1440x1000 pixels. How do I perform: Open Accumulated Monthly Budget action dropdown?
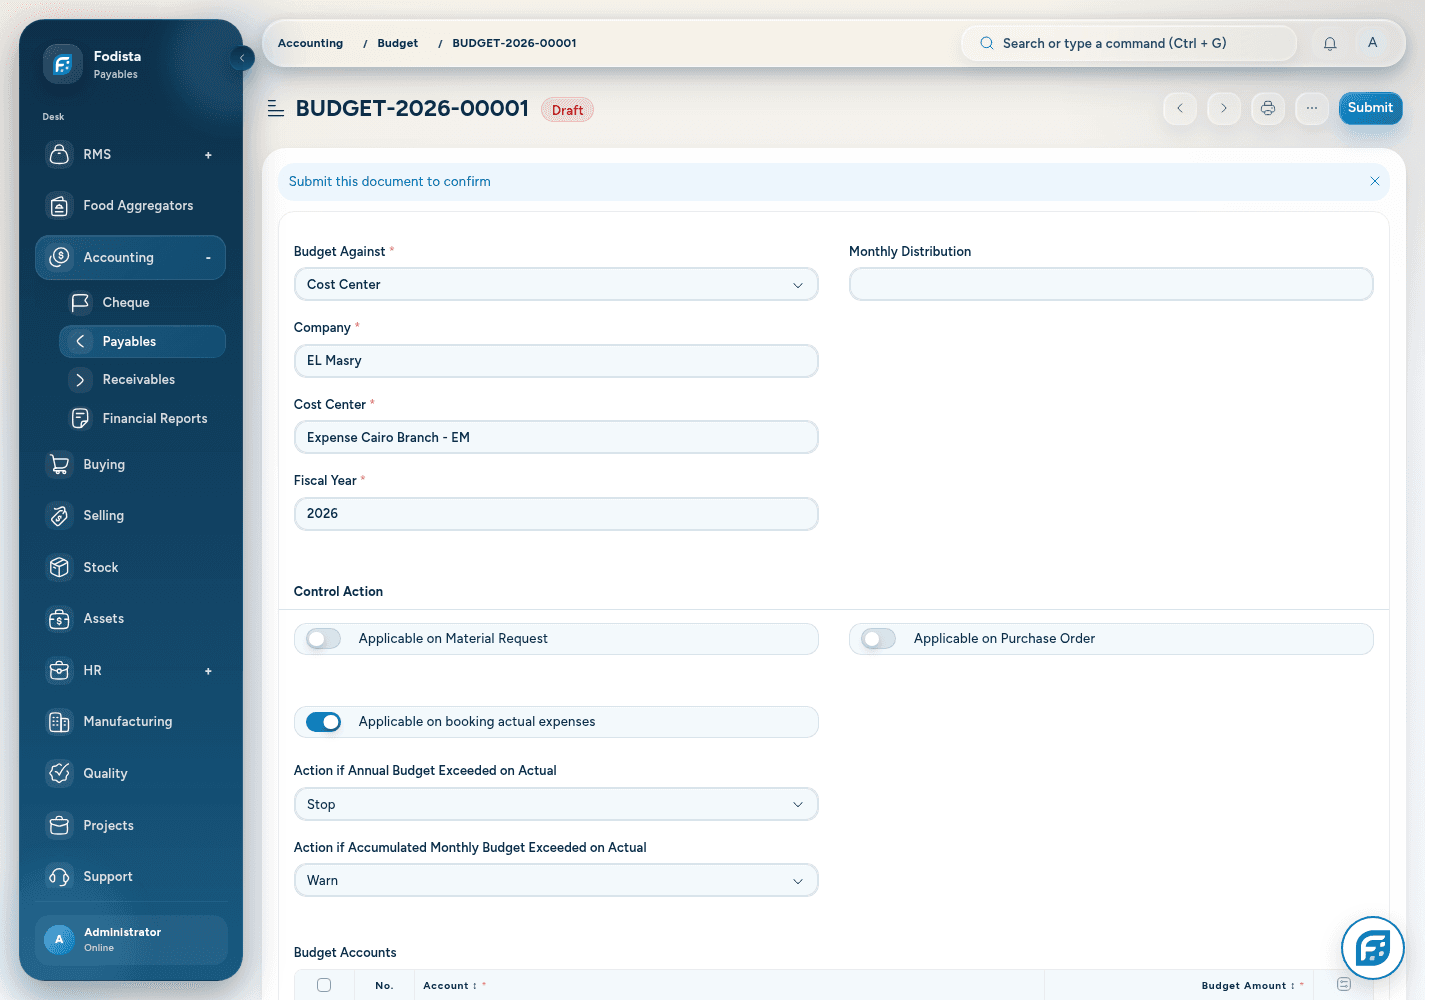pyautogui.click(x=556, y=880)
